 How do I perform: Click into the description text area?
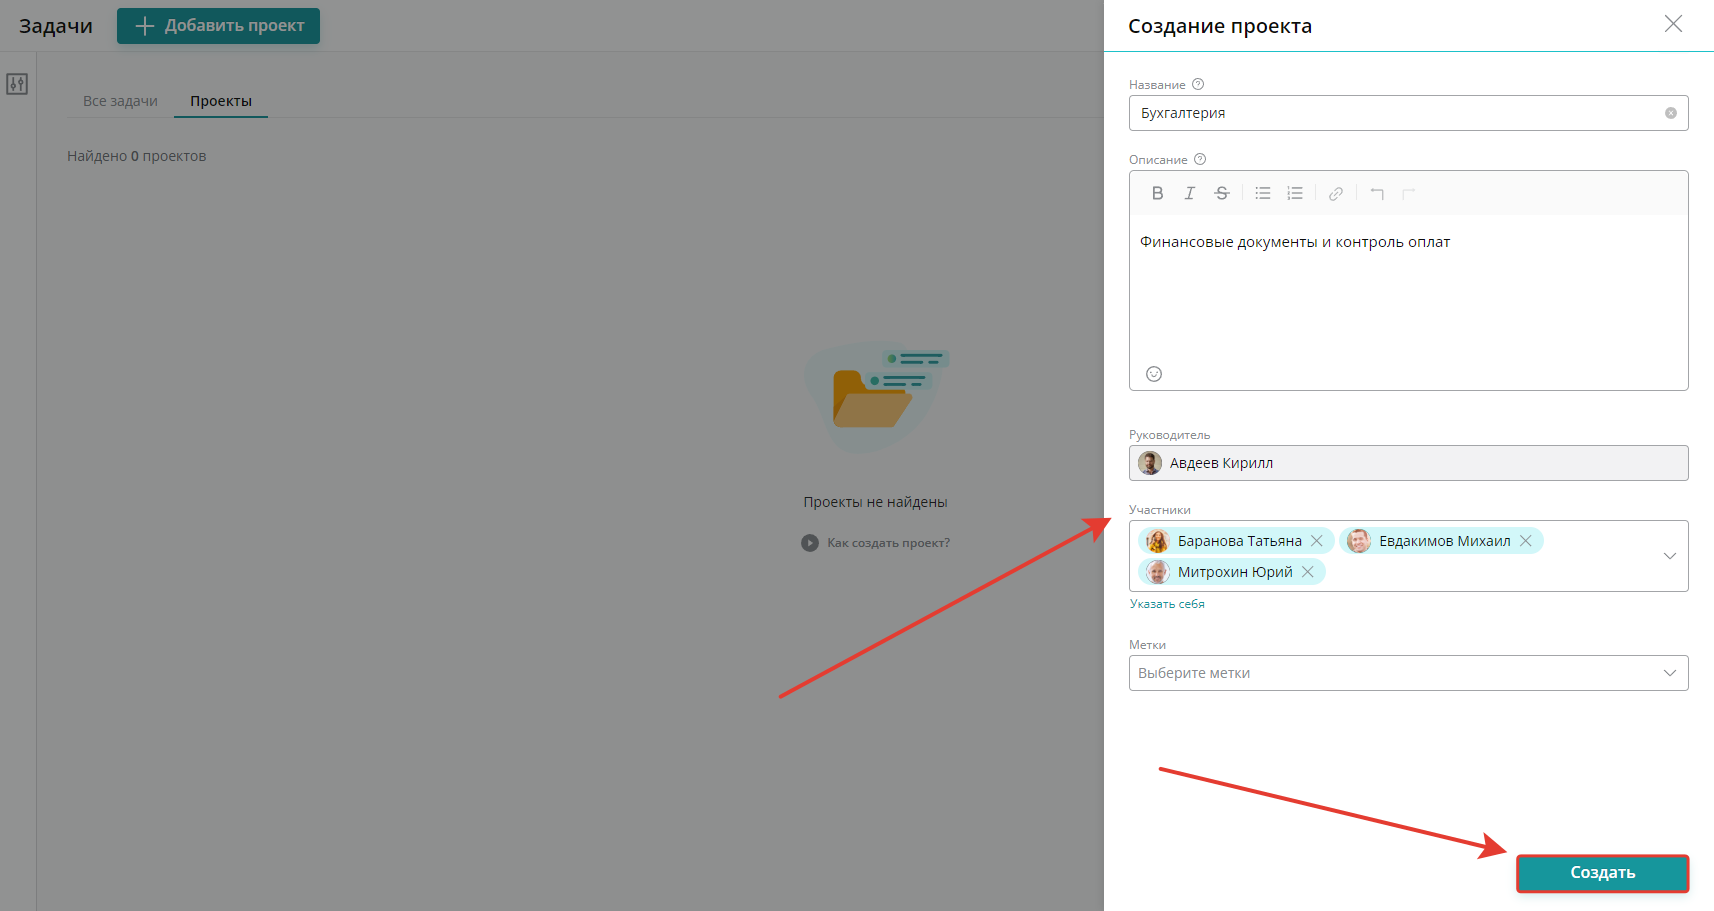coord(1408,288)
